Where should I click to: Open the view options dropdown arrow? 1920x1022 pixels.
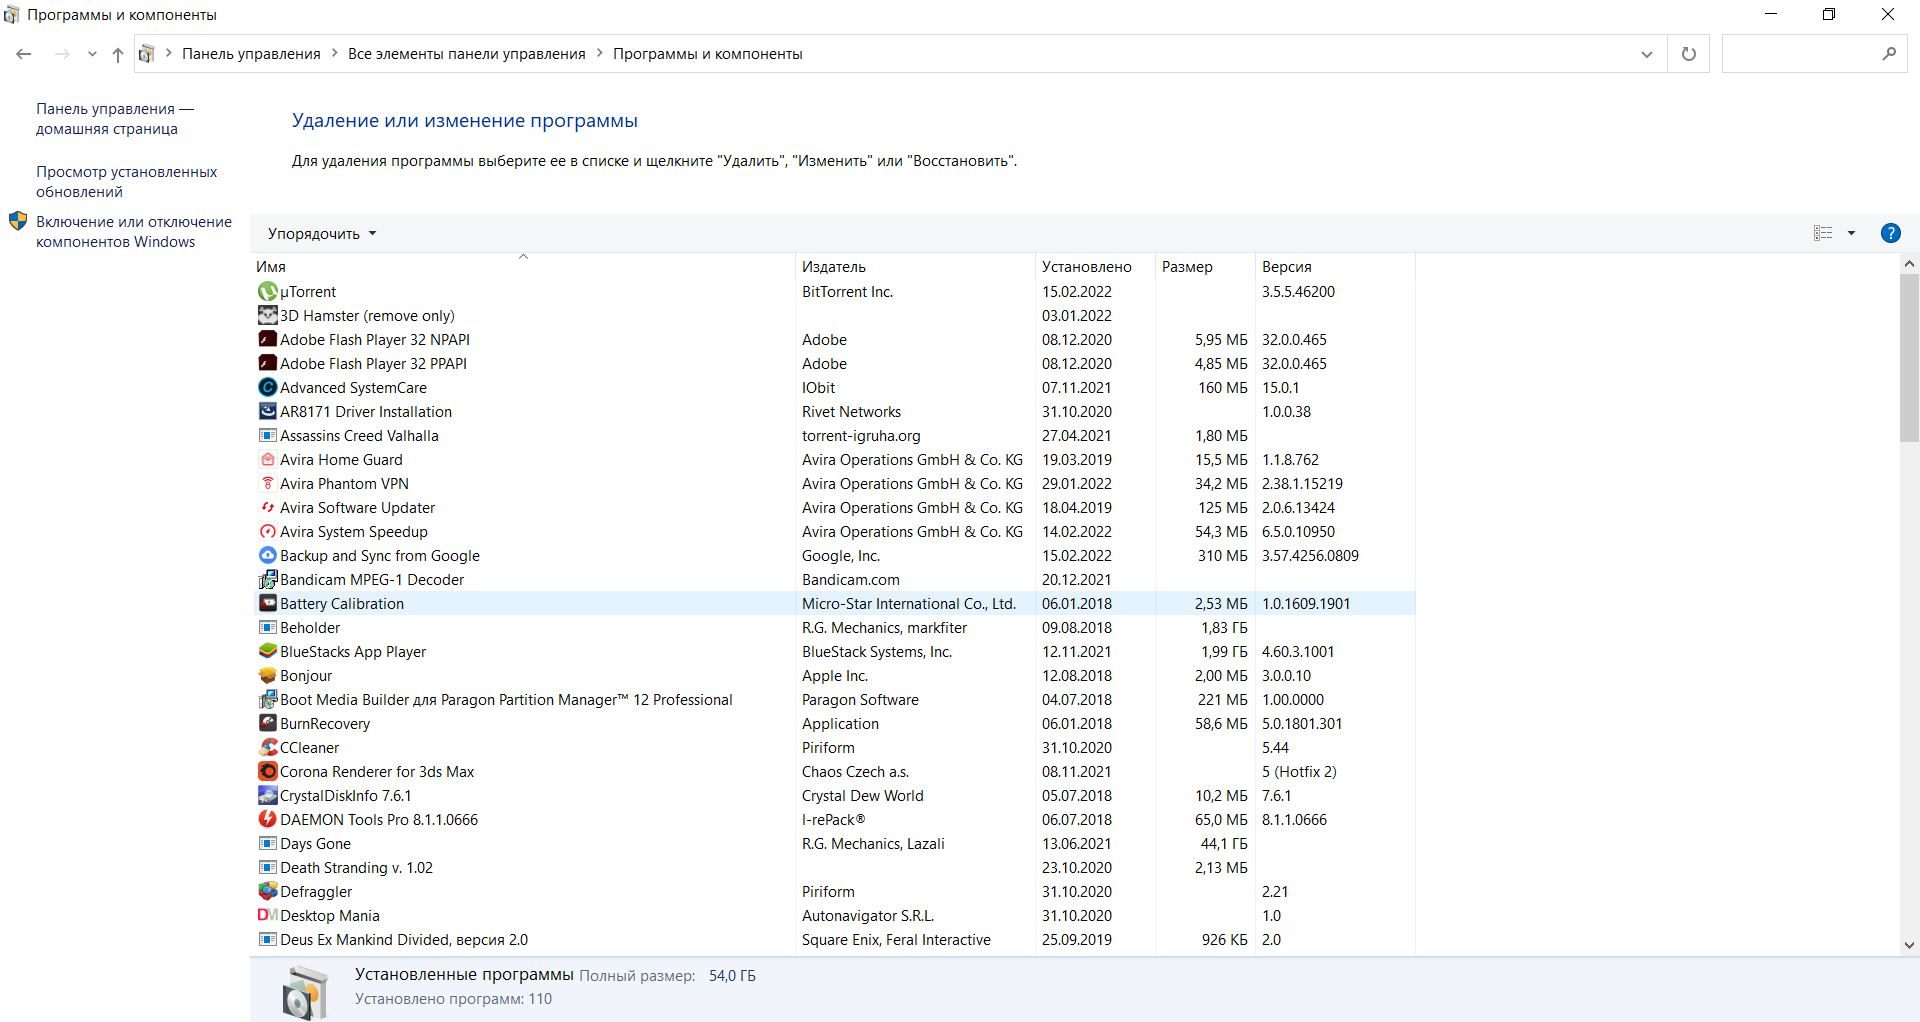tap(1851, 233)
